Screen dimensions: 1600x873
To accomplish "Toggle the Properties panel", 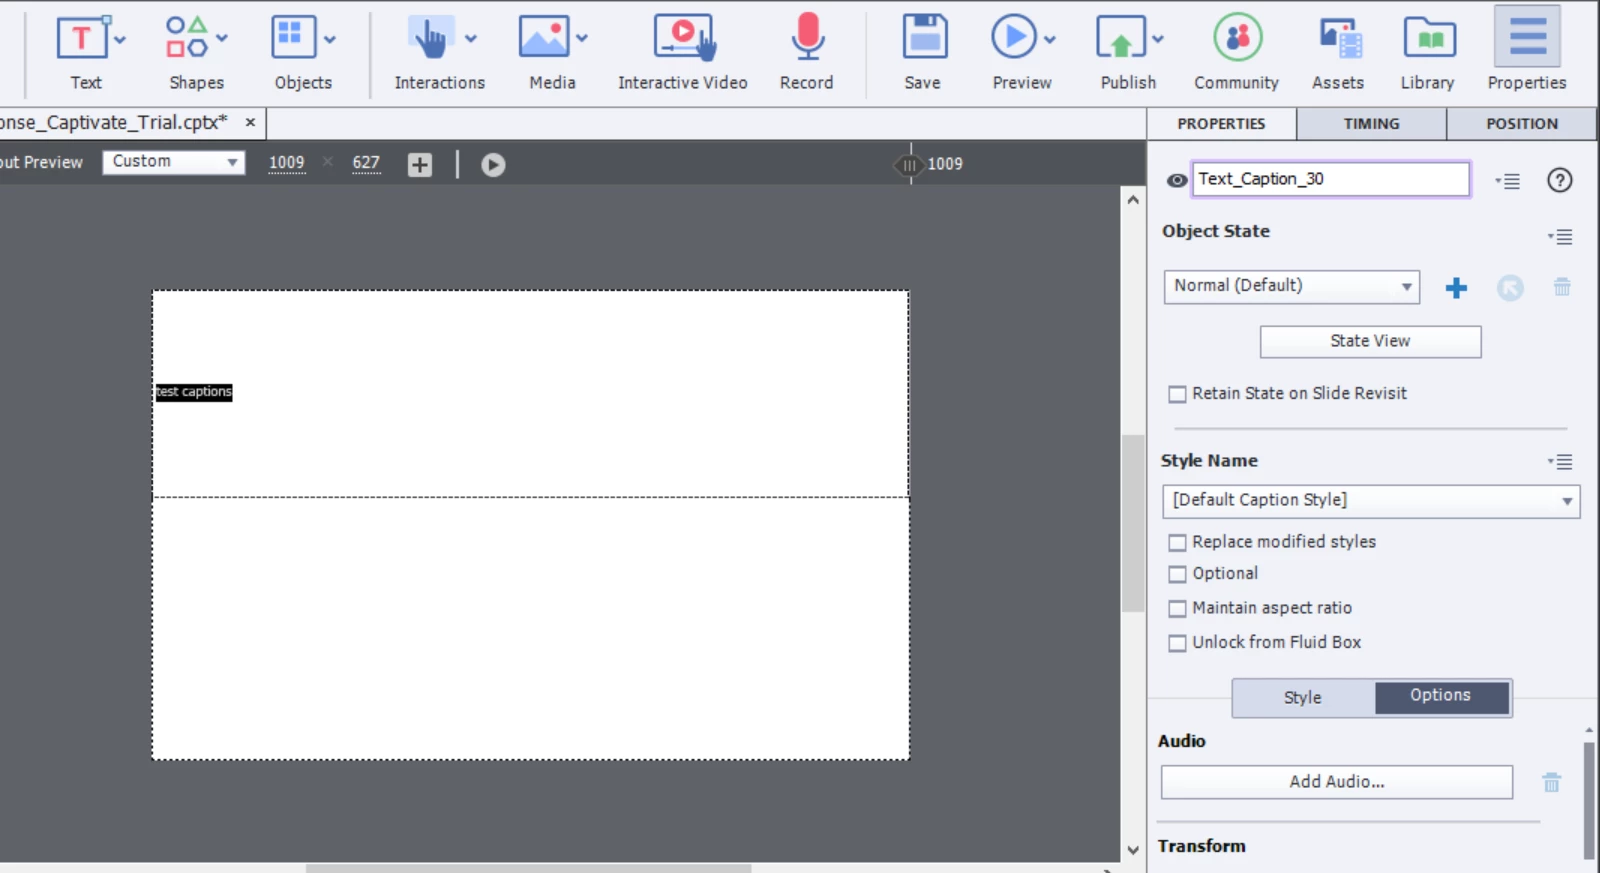I will point(1527,50).
